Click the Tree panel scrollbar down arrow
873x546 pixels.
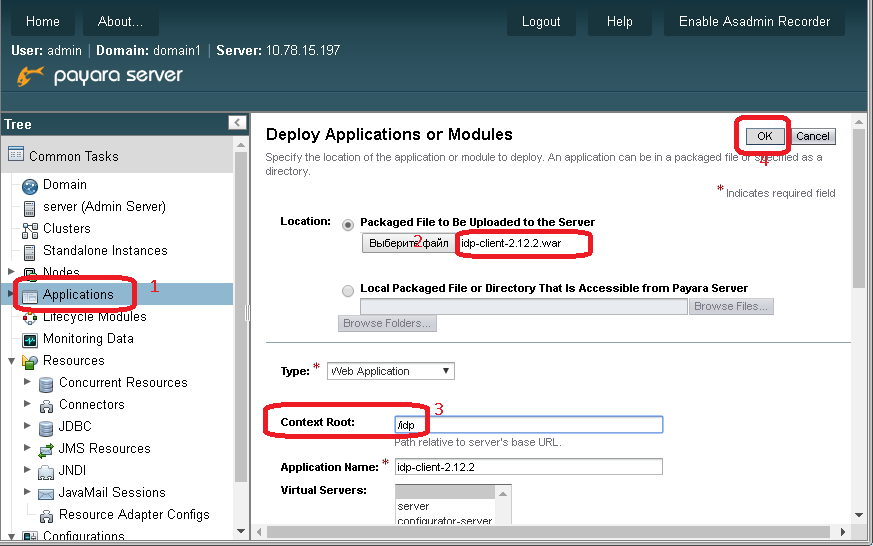[241, 531]
